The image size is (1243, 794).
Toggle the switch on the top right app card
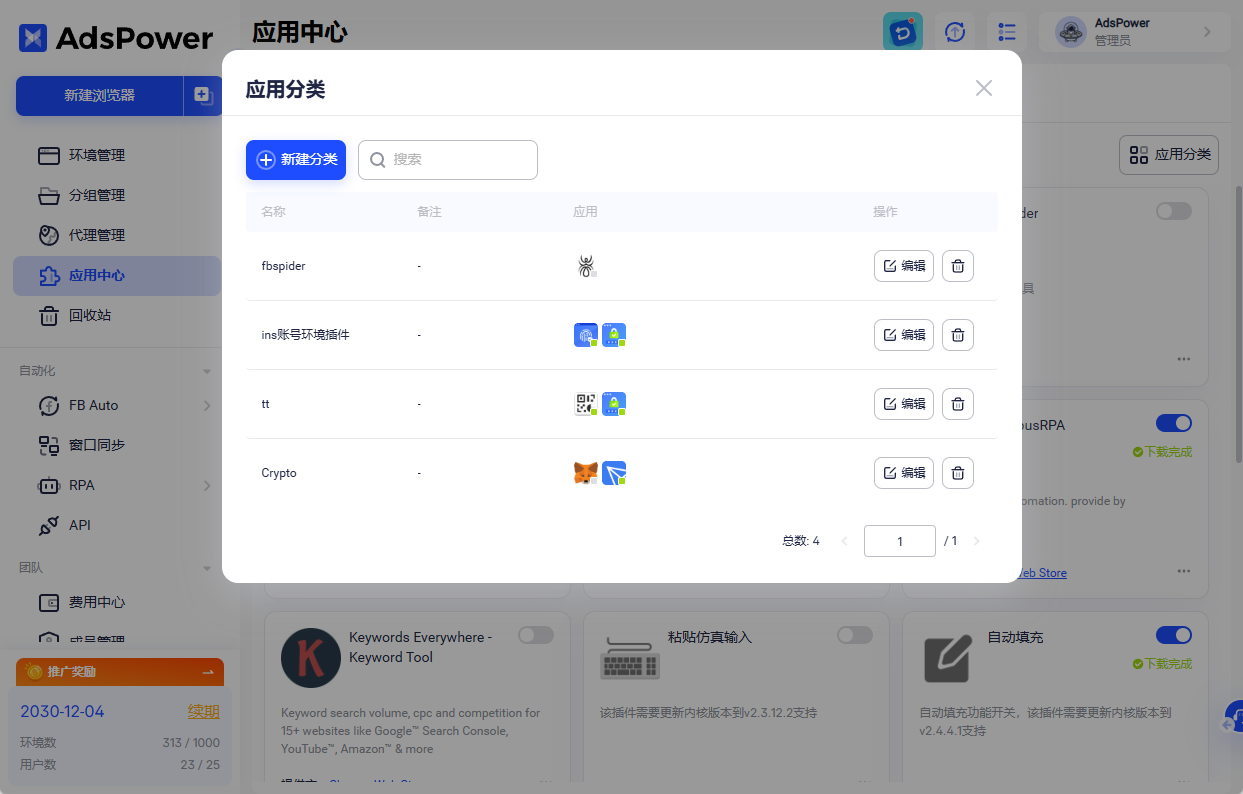[x=1174, y=211]
